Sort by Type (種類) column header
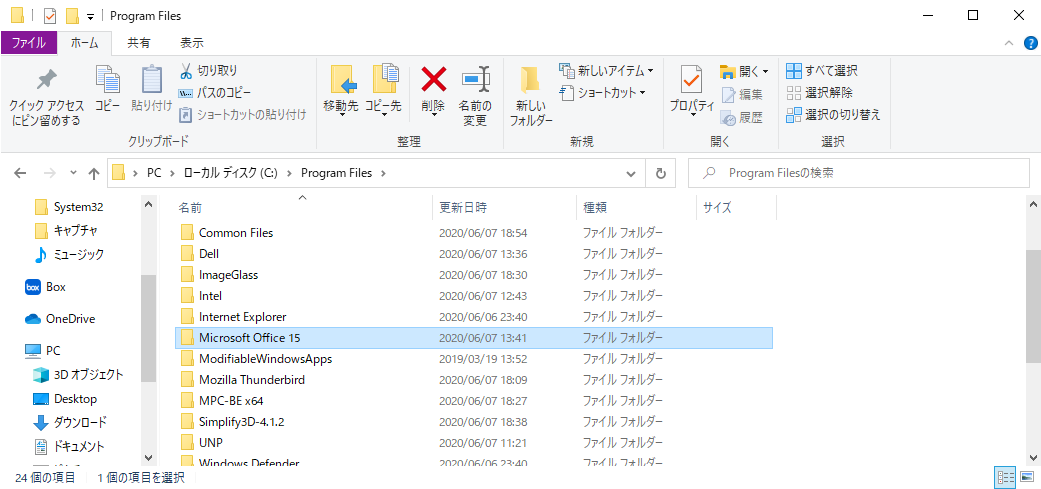This screenshot has width=1041, height=489. pyautogui.click(x=636, y=208)
